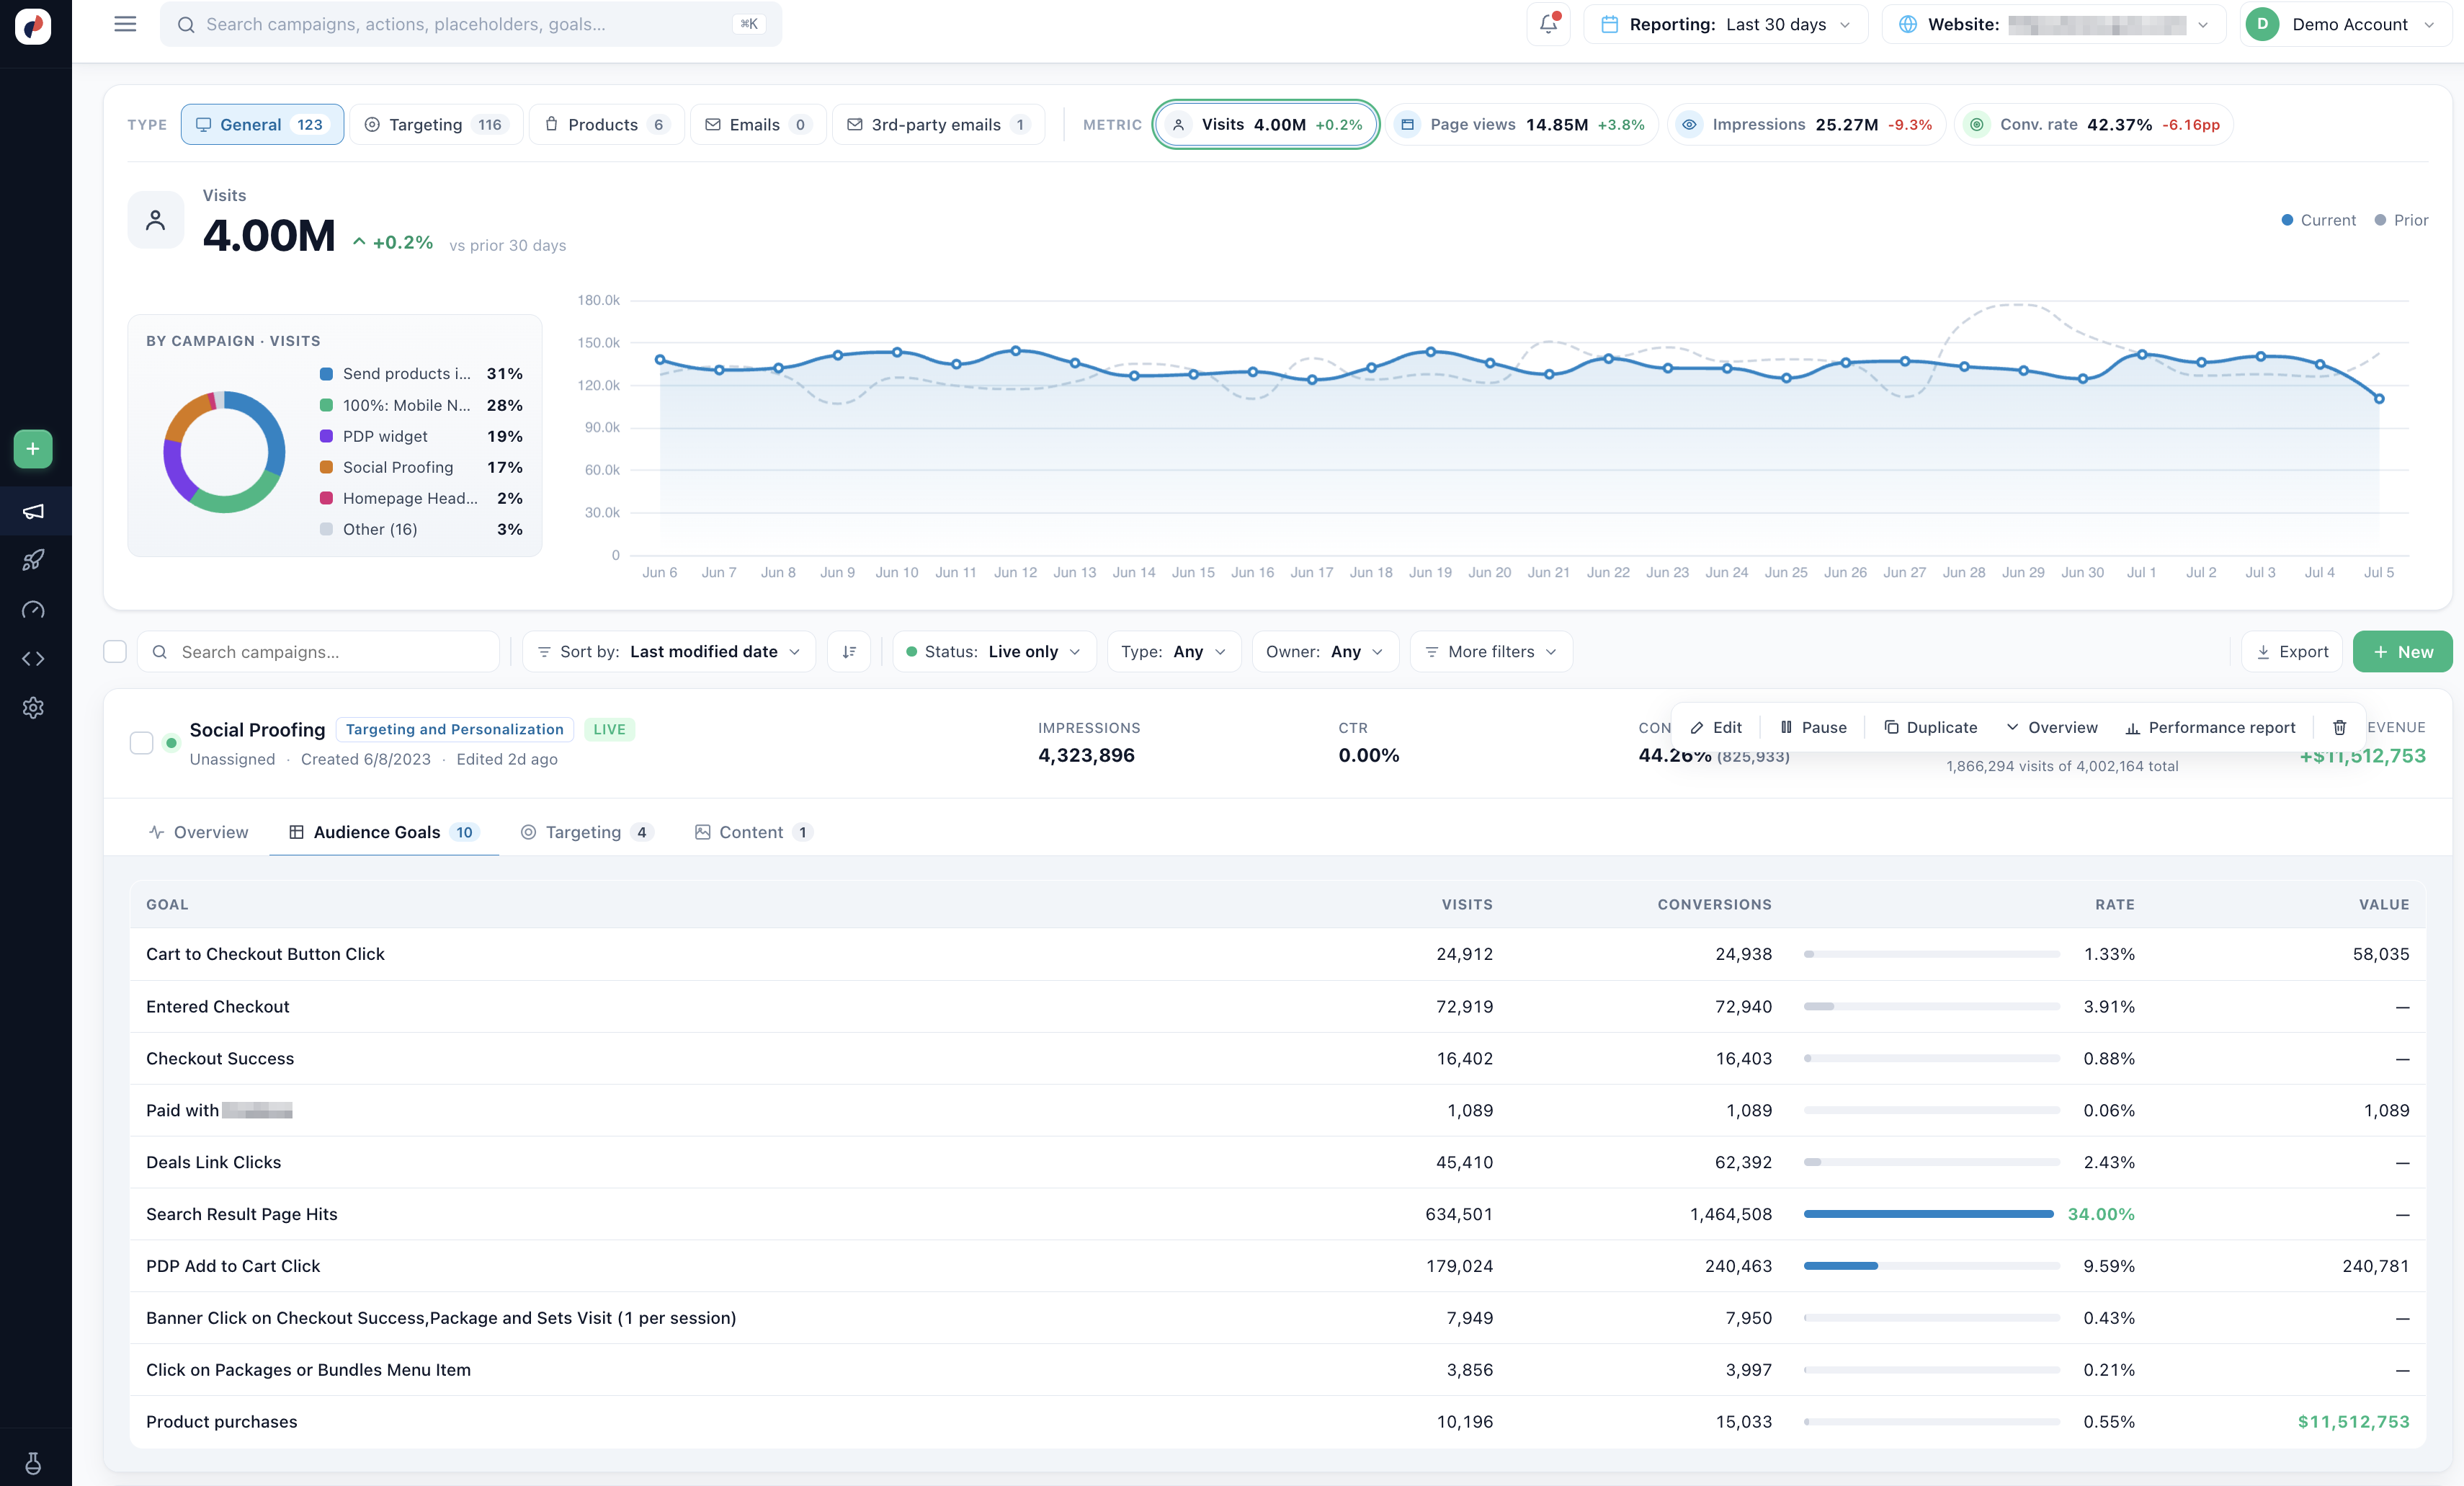Tick the Social Proofing campaign checkbox
Viewport: 2464px width, 1486px height.
[141, 742]
